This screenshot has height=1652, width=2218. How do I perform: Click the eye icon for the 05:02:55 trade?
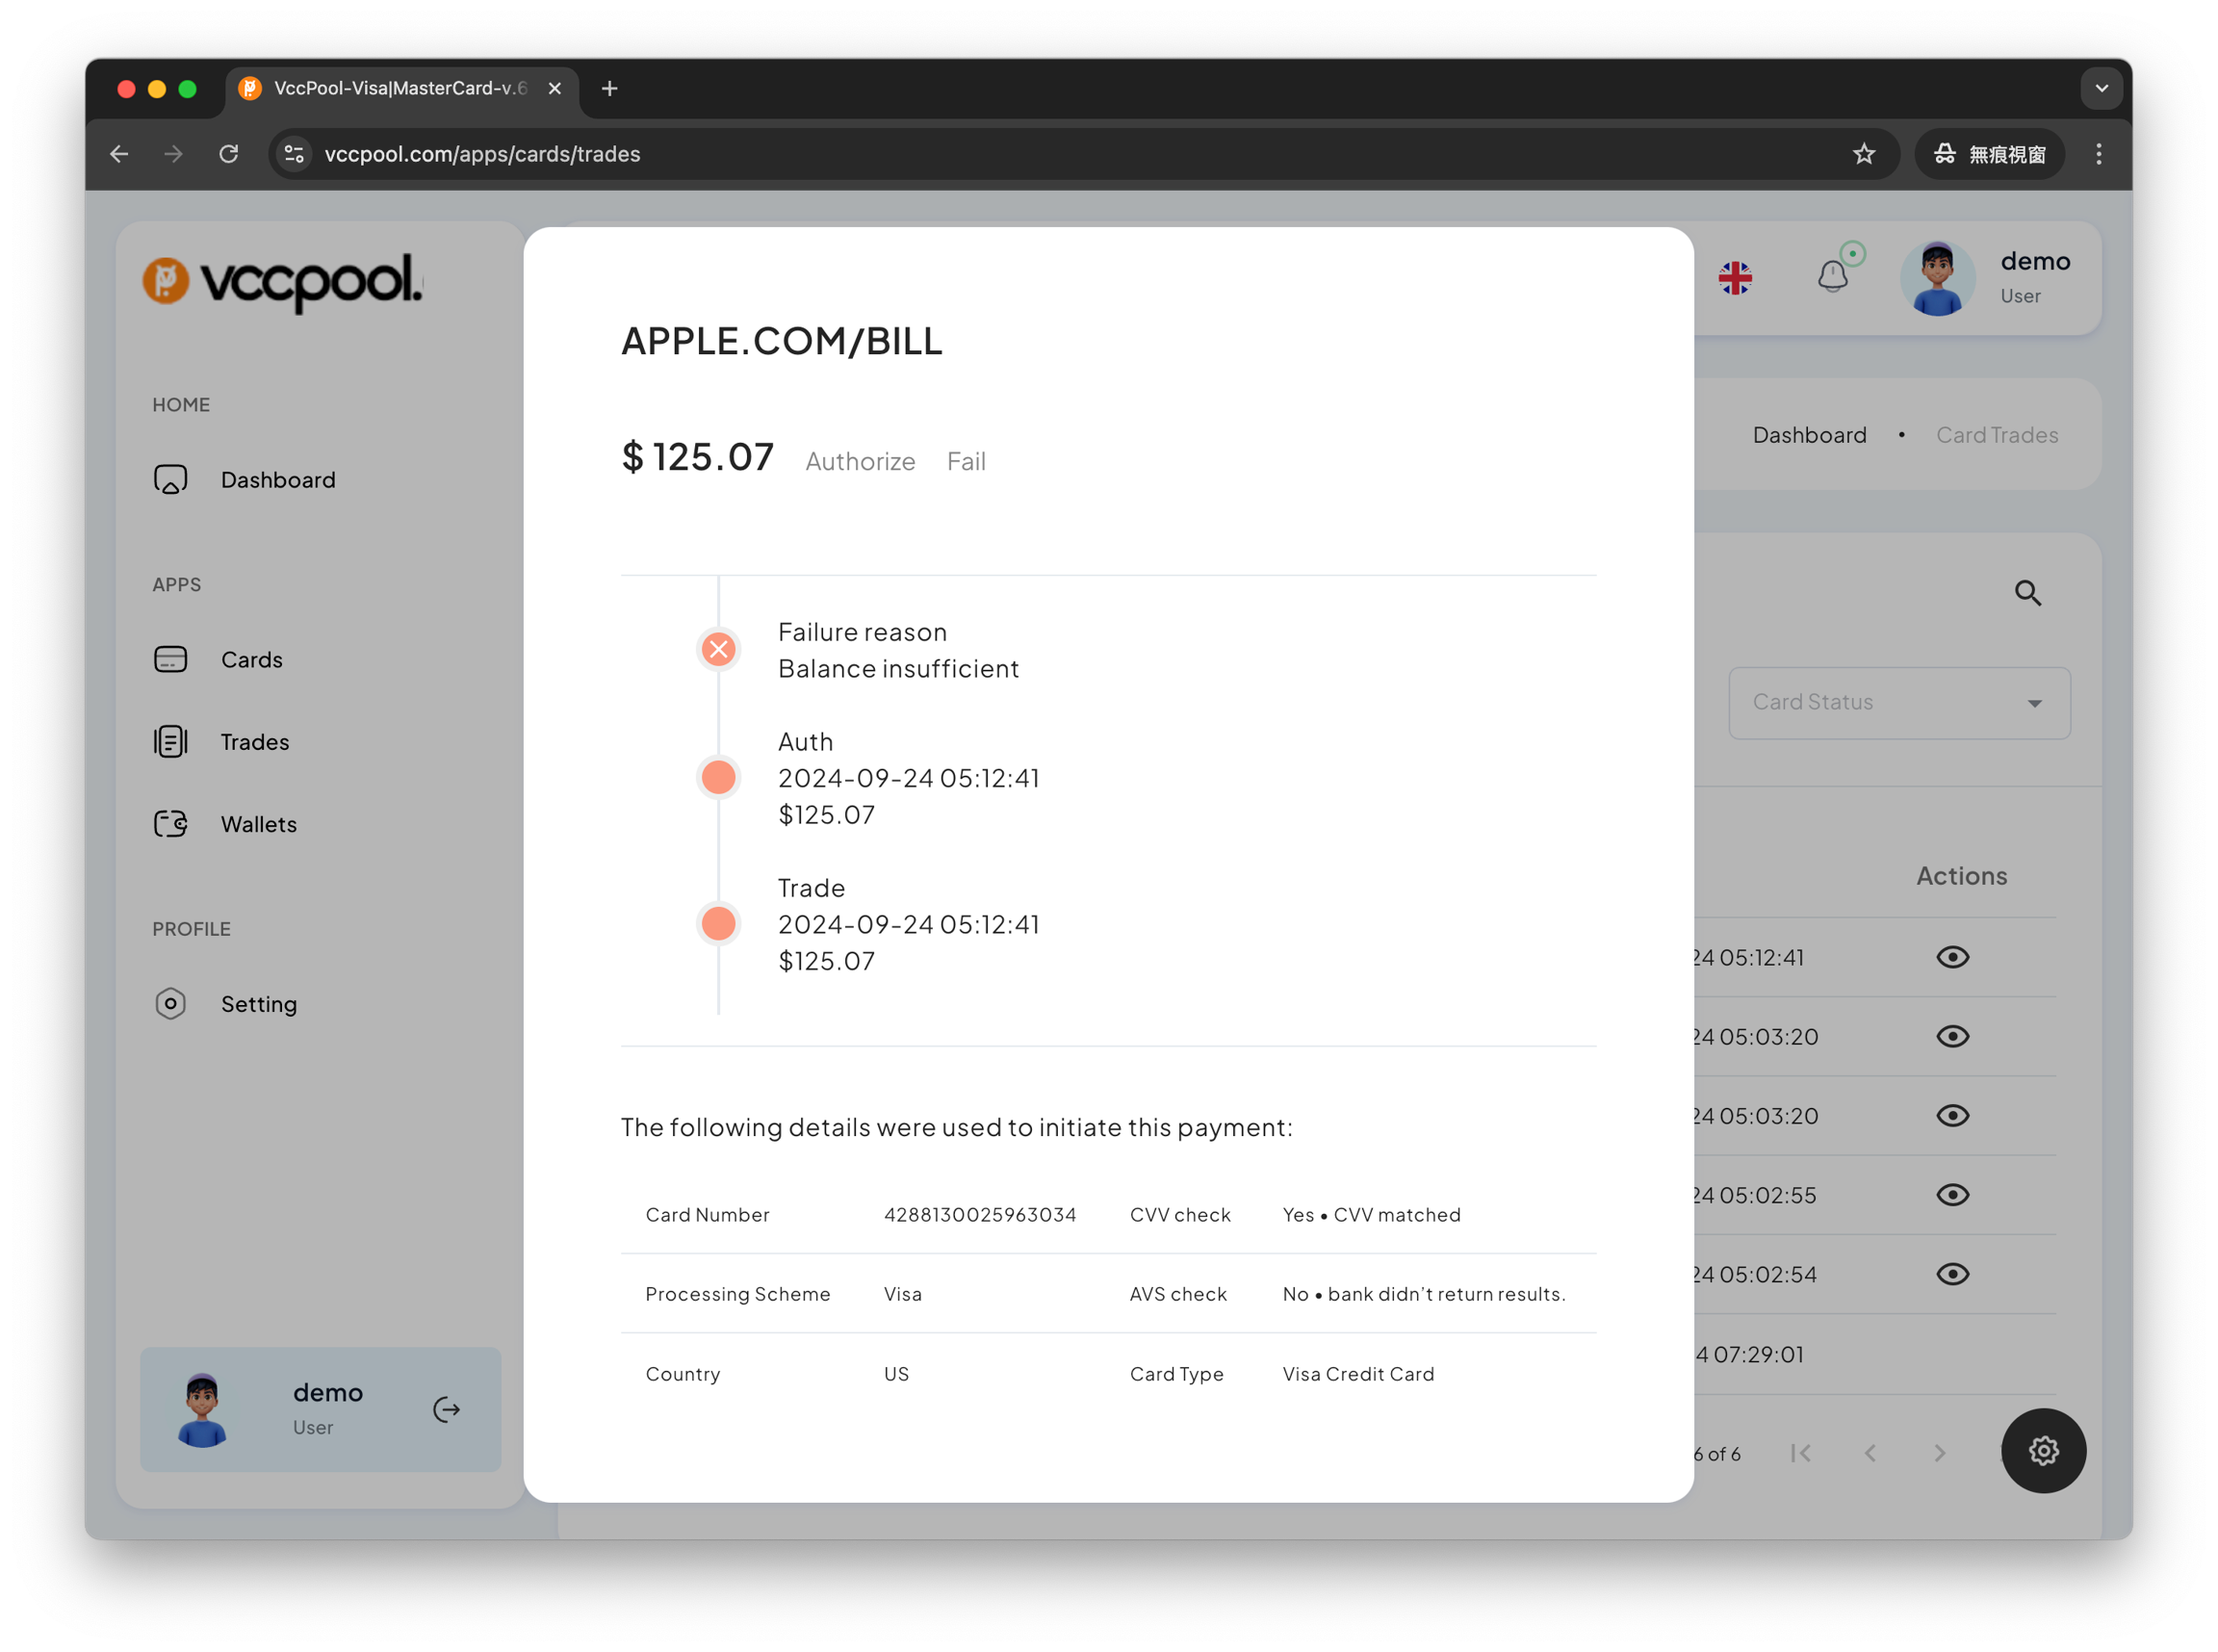click(1952, 1195)
